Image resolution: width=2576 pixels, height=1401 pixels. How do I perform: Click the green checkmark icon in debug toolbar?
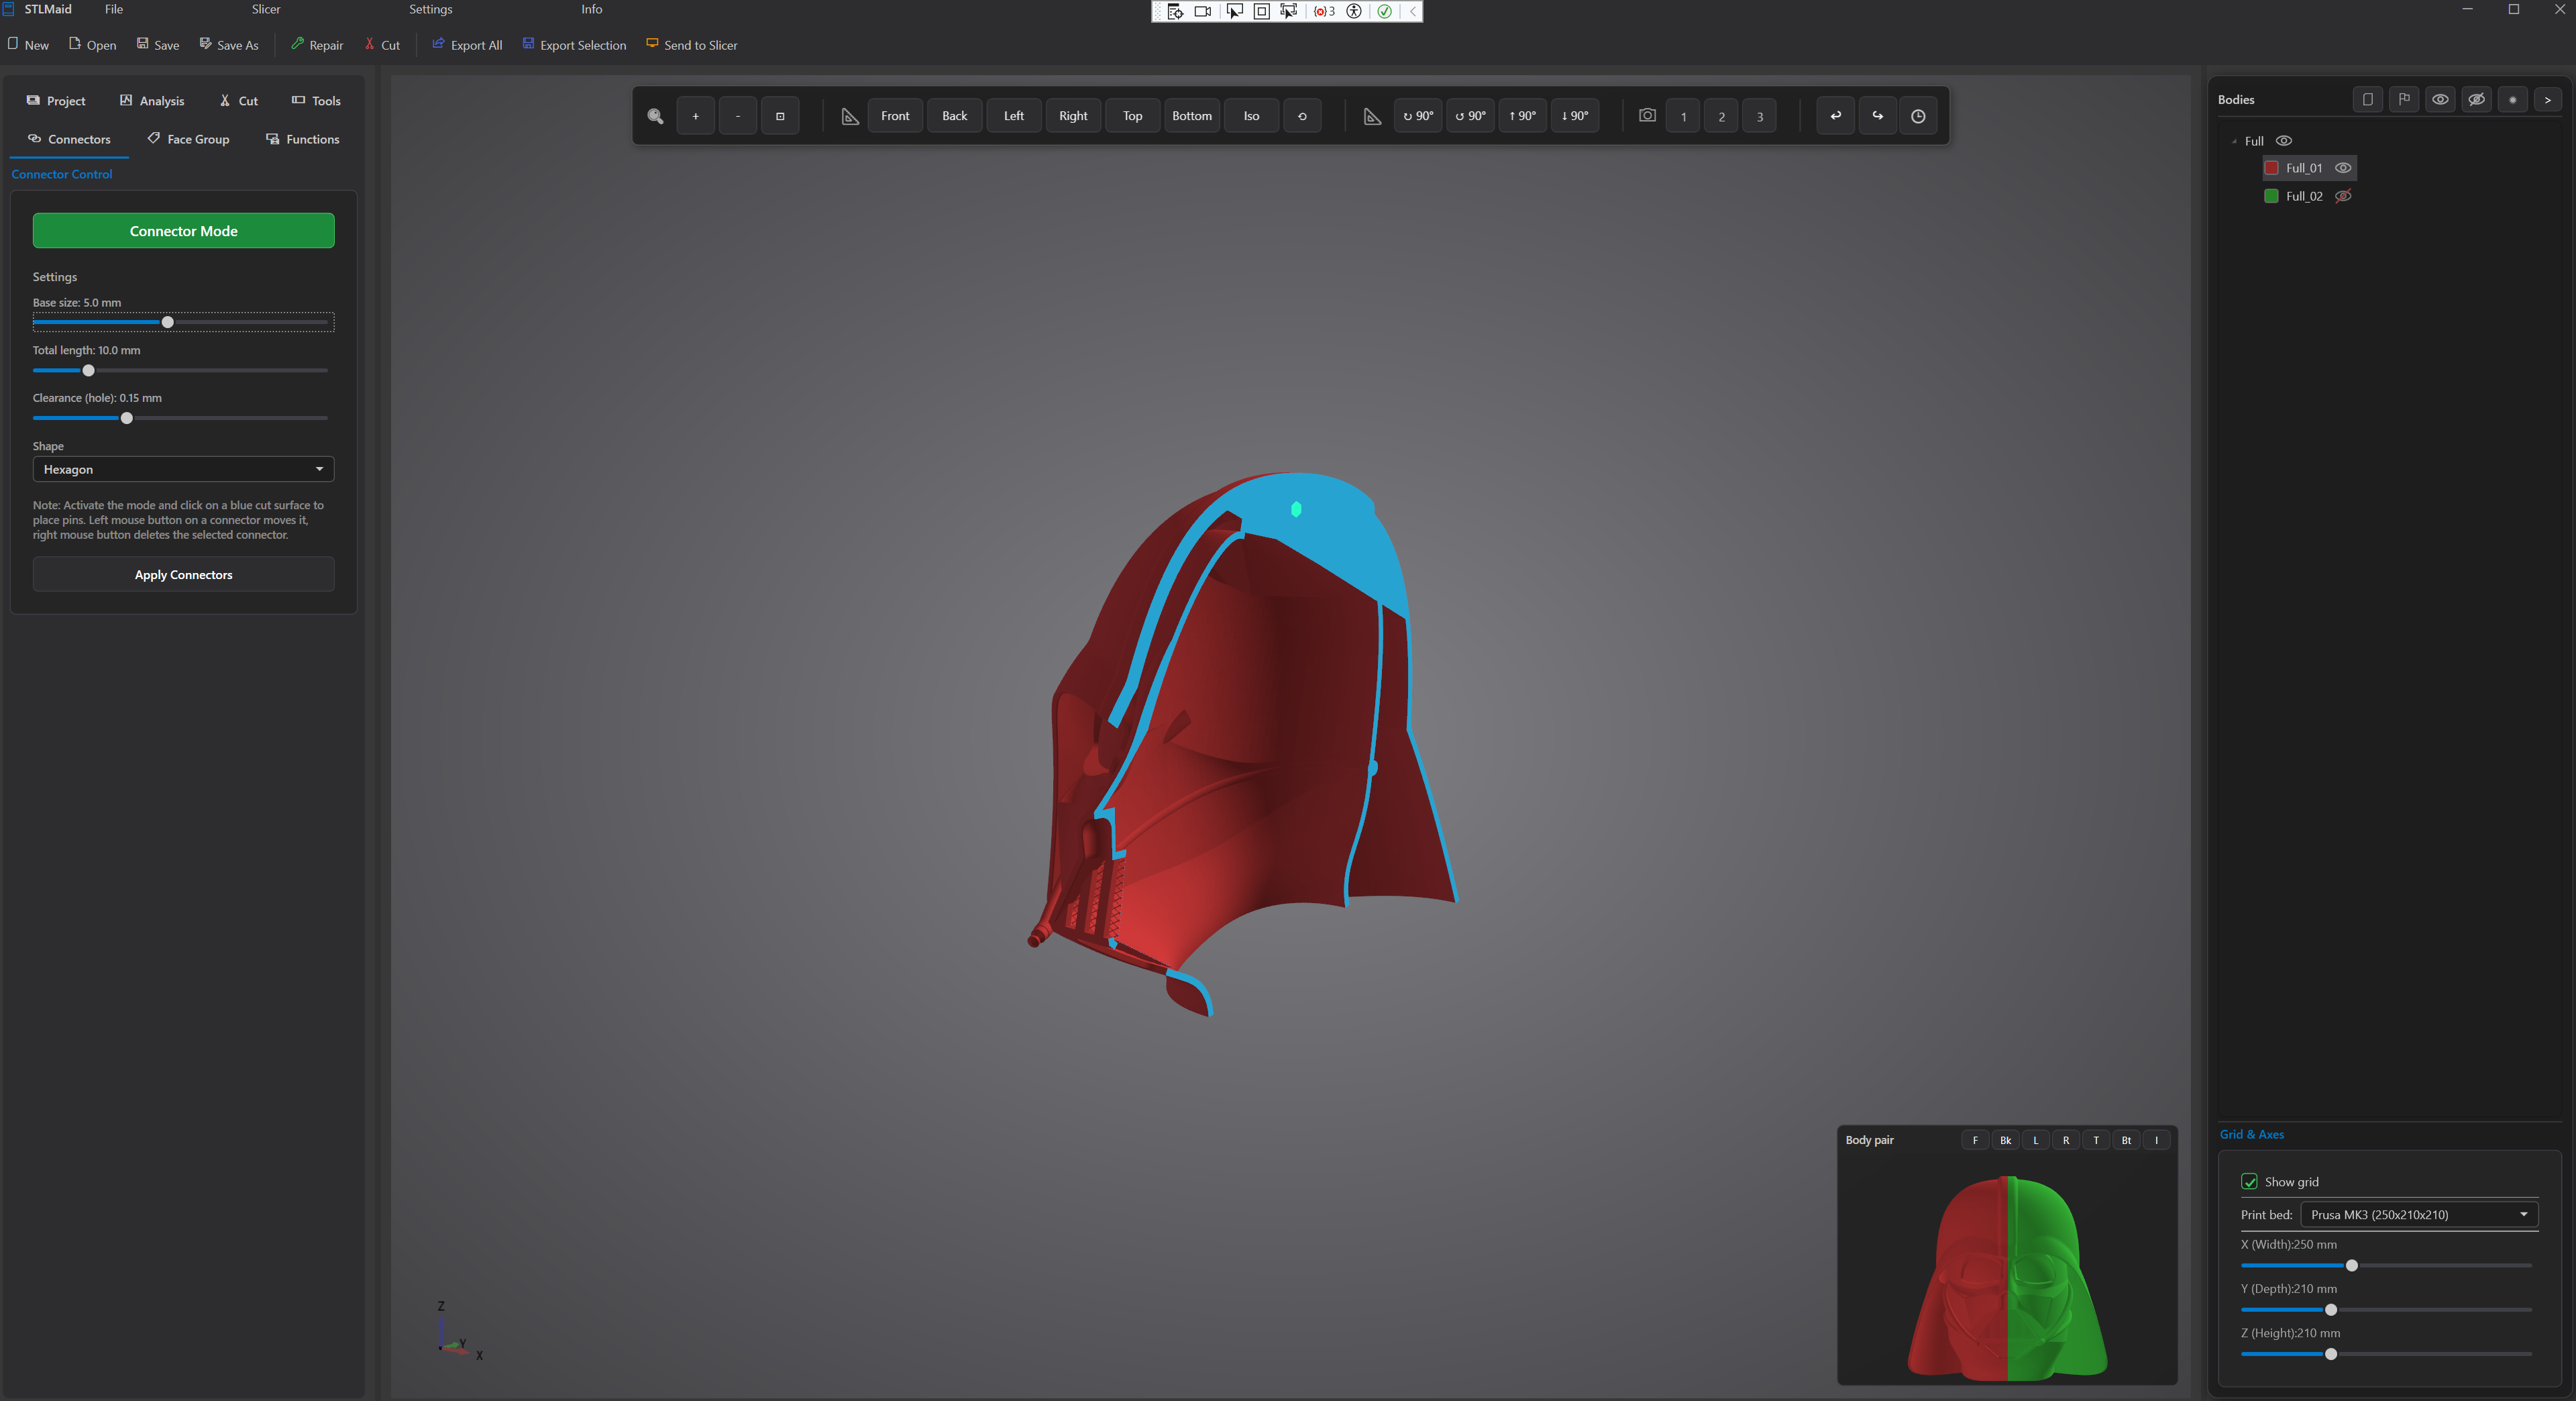(x=1385, y=11)
